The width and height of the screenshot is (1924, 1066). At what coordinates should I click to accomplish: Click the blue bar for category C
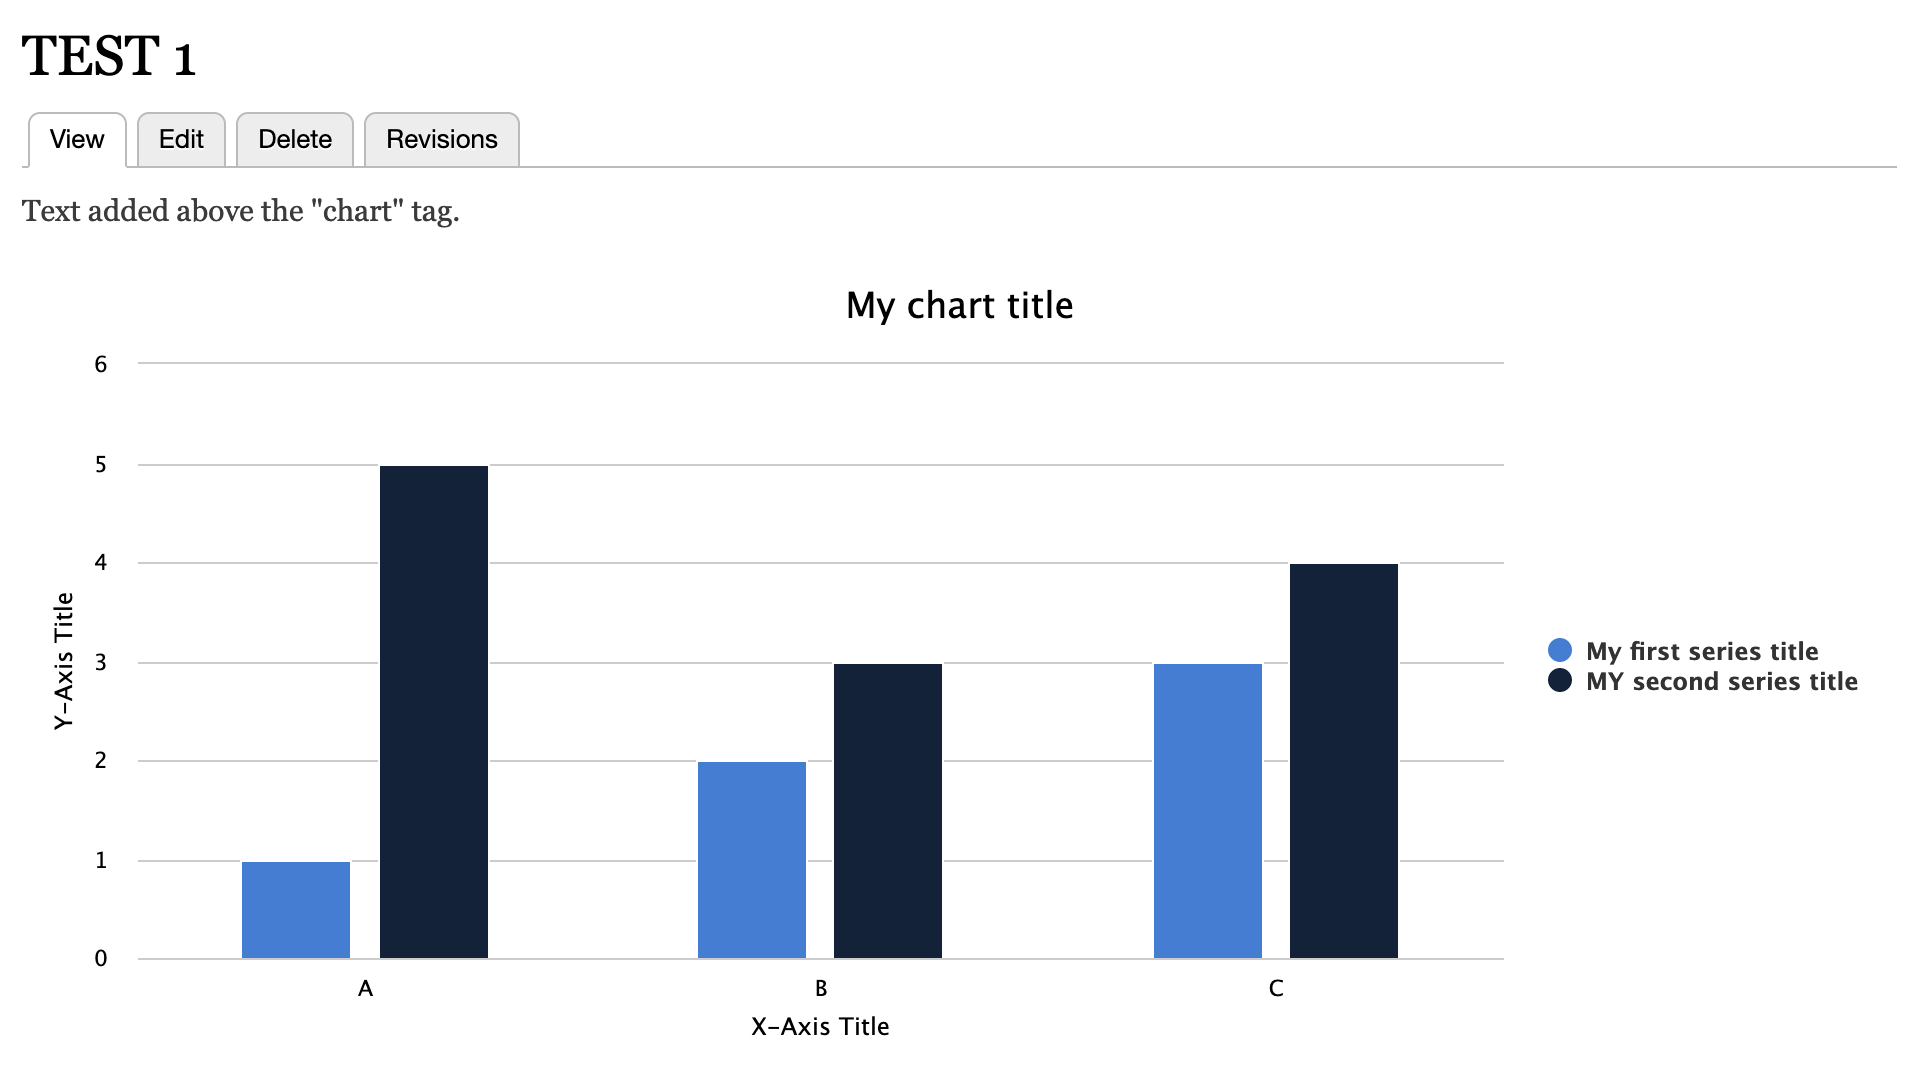tap(1208, 811)
